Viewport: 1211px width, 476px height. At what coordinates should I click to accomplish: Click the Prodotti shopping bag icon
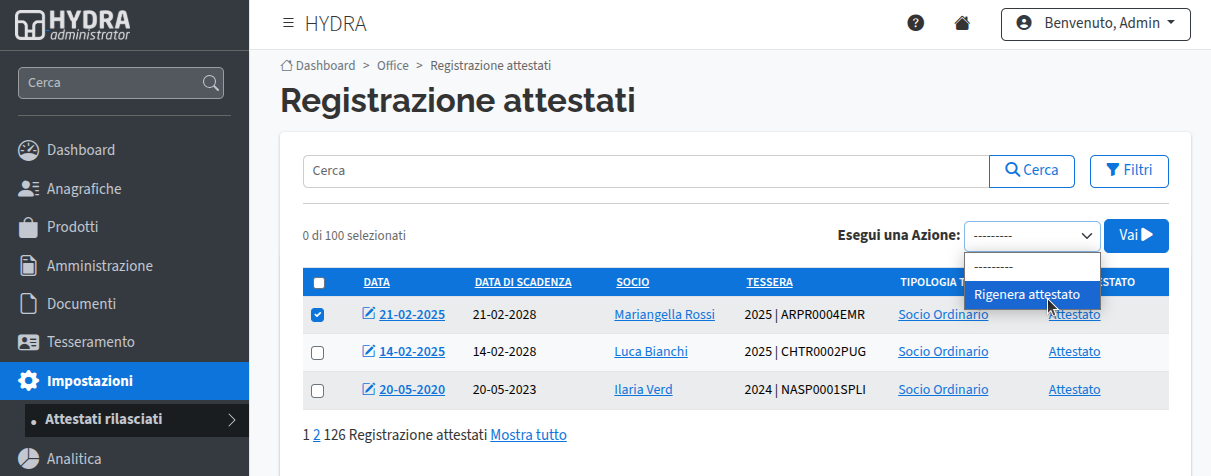click(28, 227)
